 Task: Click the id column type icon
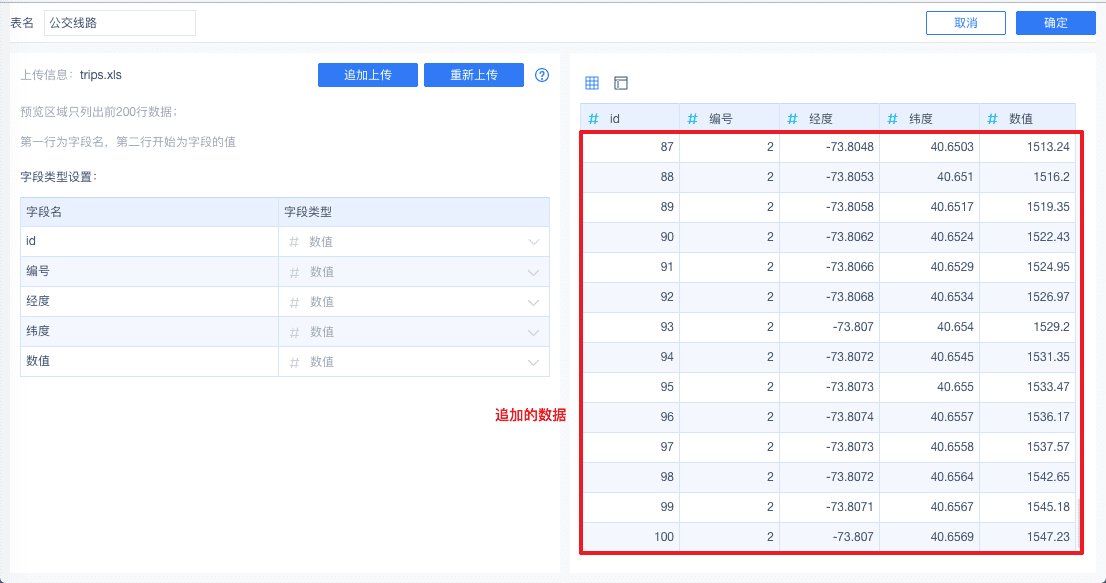(x=594, y=119)
